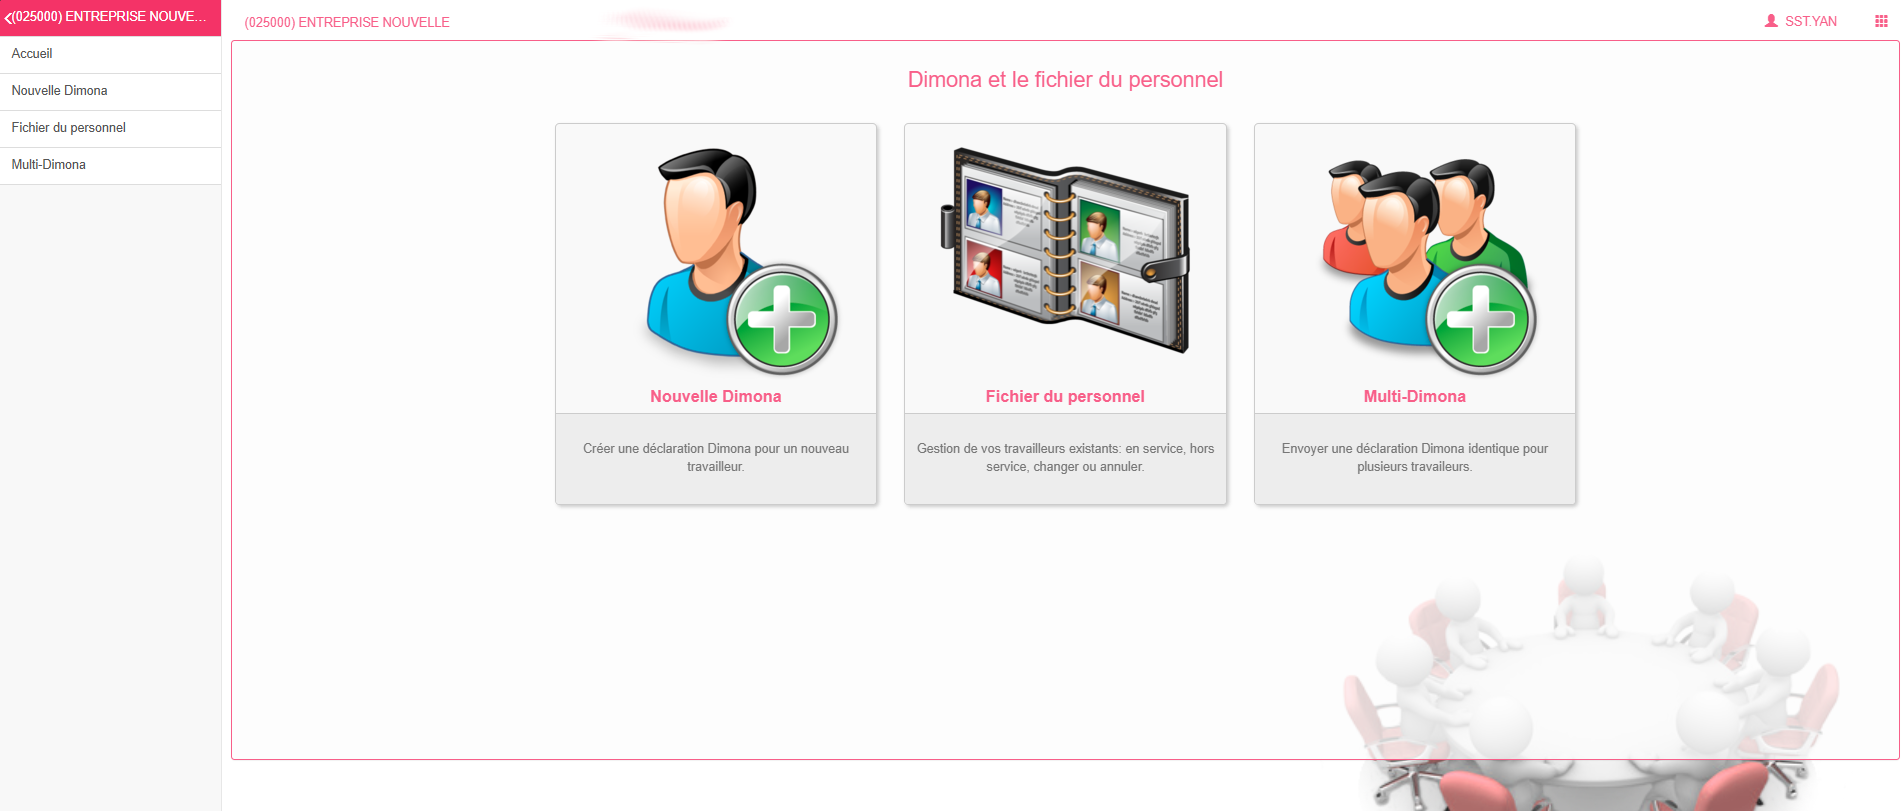This screenshot has height=811, width=1904.
Task: Click the user profile icon beside SST.YAN
Action: 1771,21
